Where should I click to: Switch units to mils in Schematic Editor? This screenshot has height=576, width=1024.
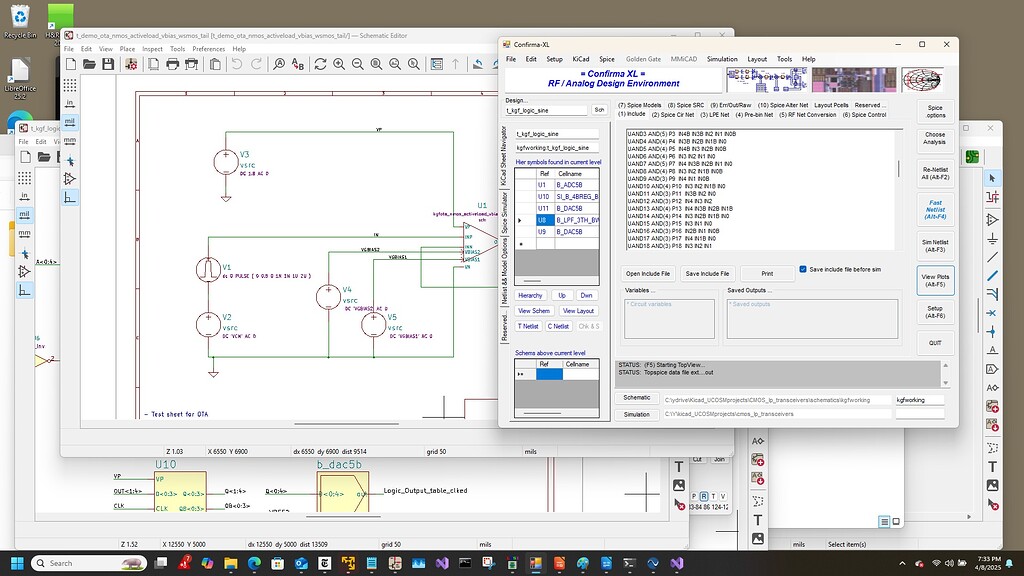pos(70,122)
